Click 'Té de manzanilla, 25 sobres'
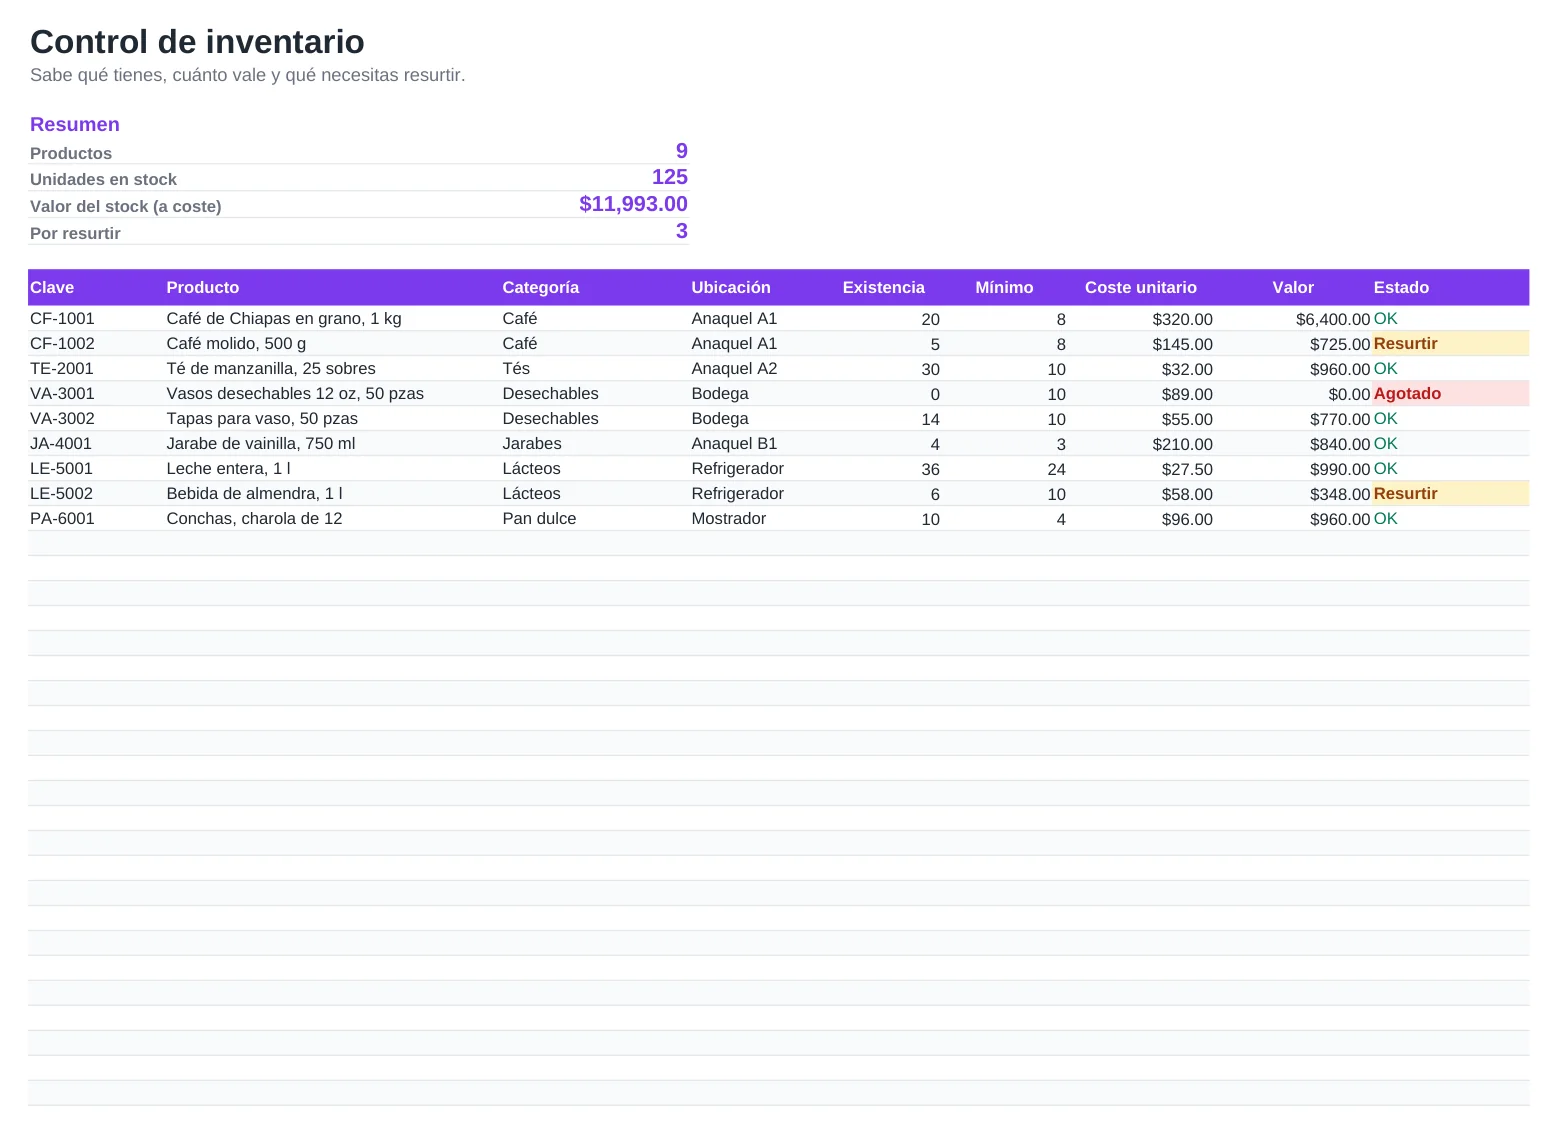Screen dimensions: 1558x1134 [x=271, y=368]
